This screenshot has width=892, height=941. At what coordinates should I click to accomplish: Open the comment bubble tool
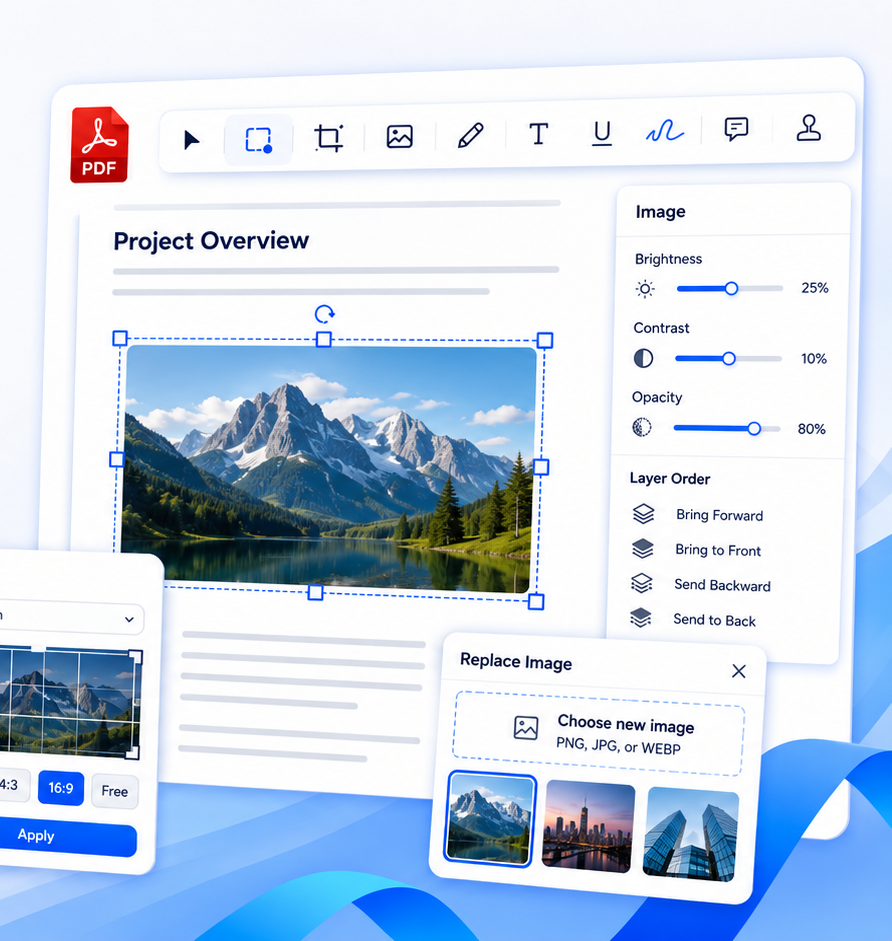click(736, 128)
